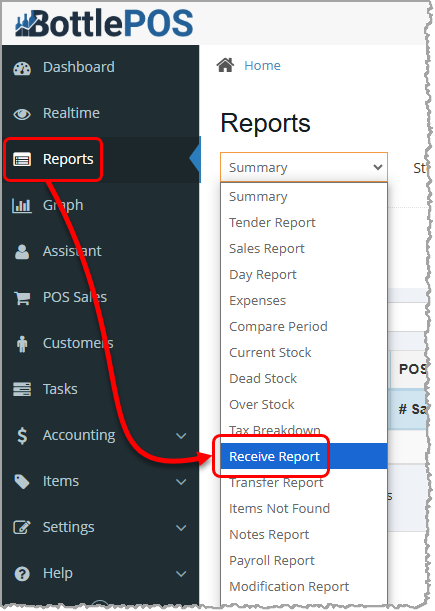
Task: Open the Graph section
Action: pos(63,205)
